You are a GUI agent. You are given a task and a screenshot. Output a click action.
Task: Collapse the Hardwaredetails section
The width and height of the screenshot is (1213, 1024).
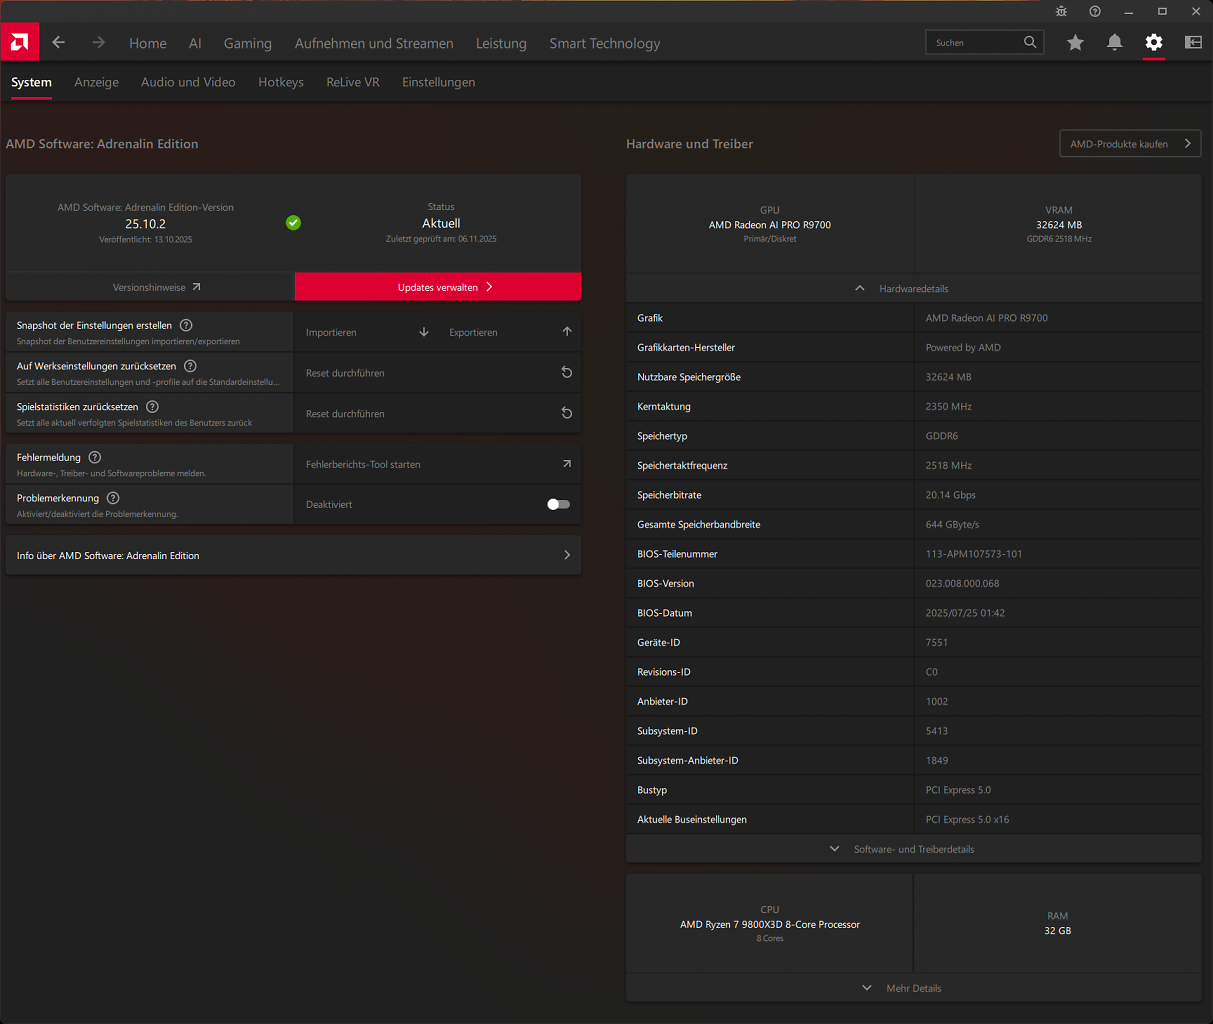913,288
